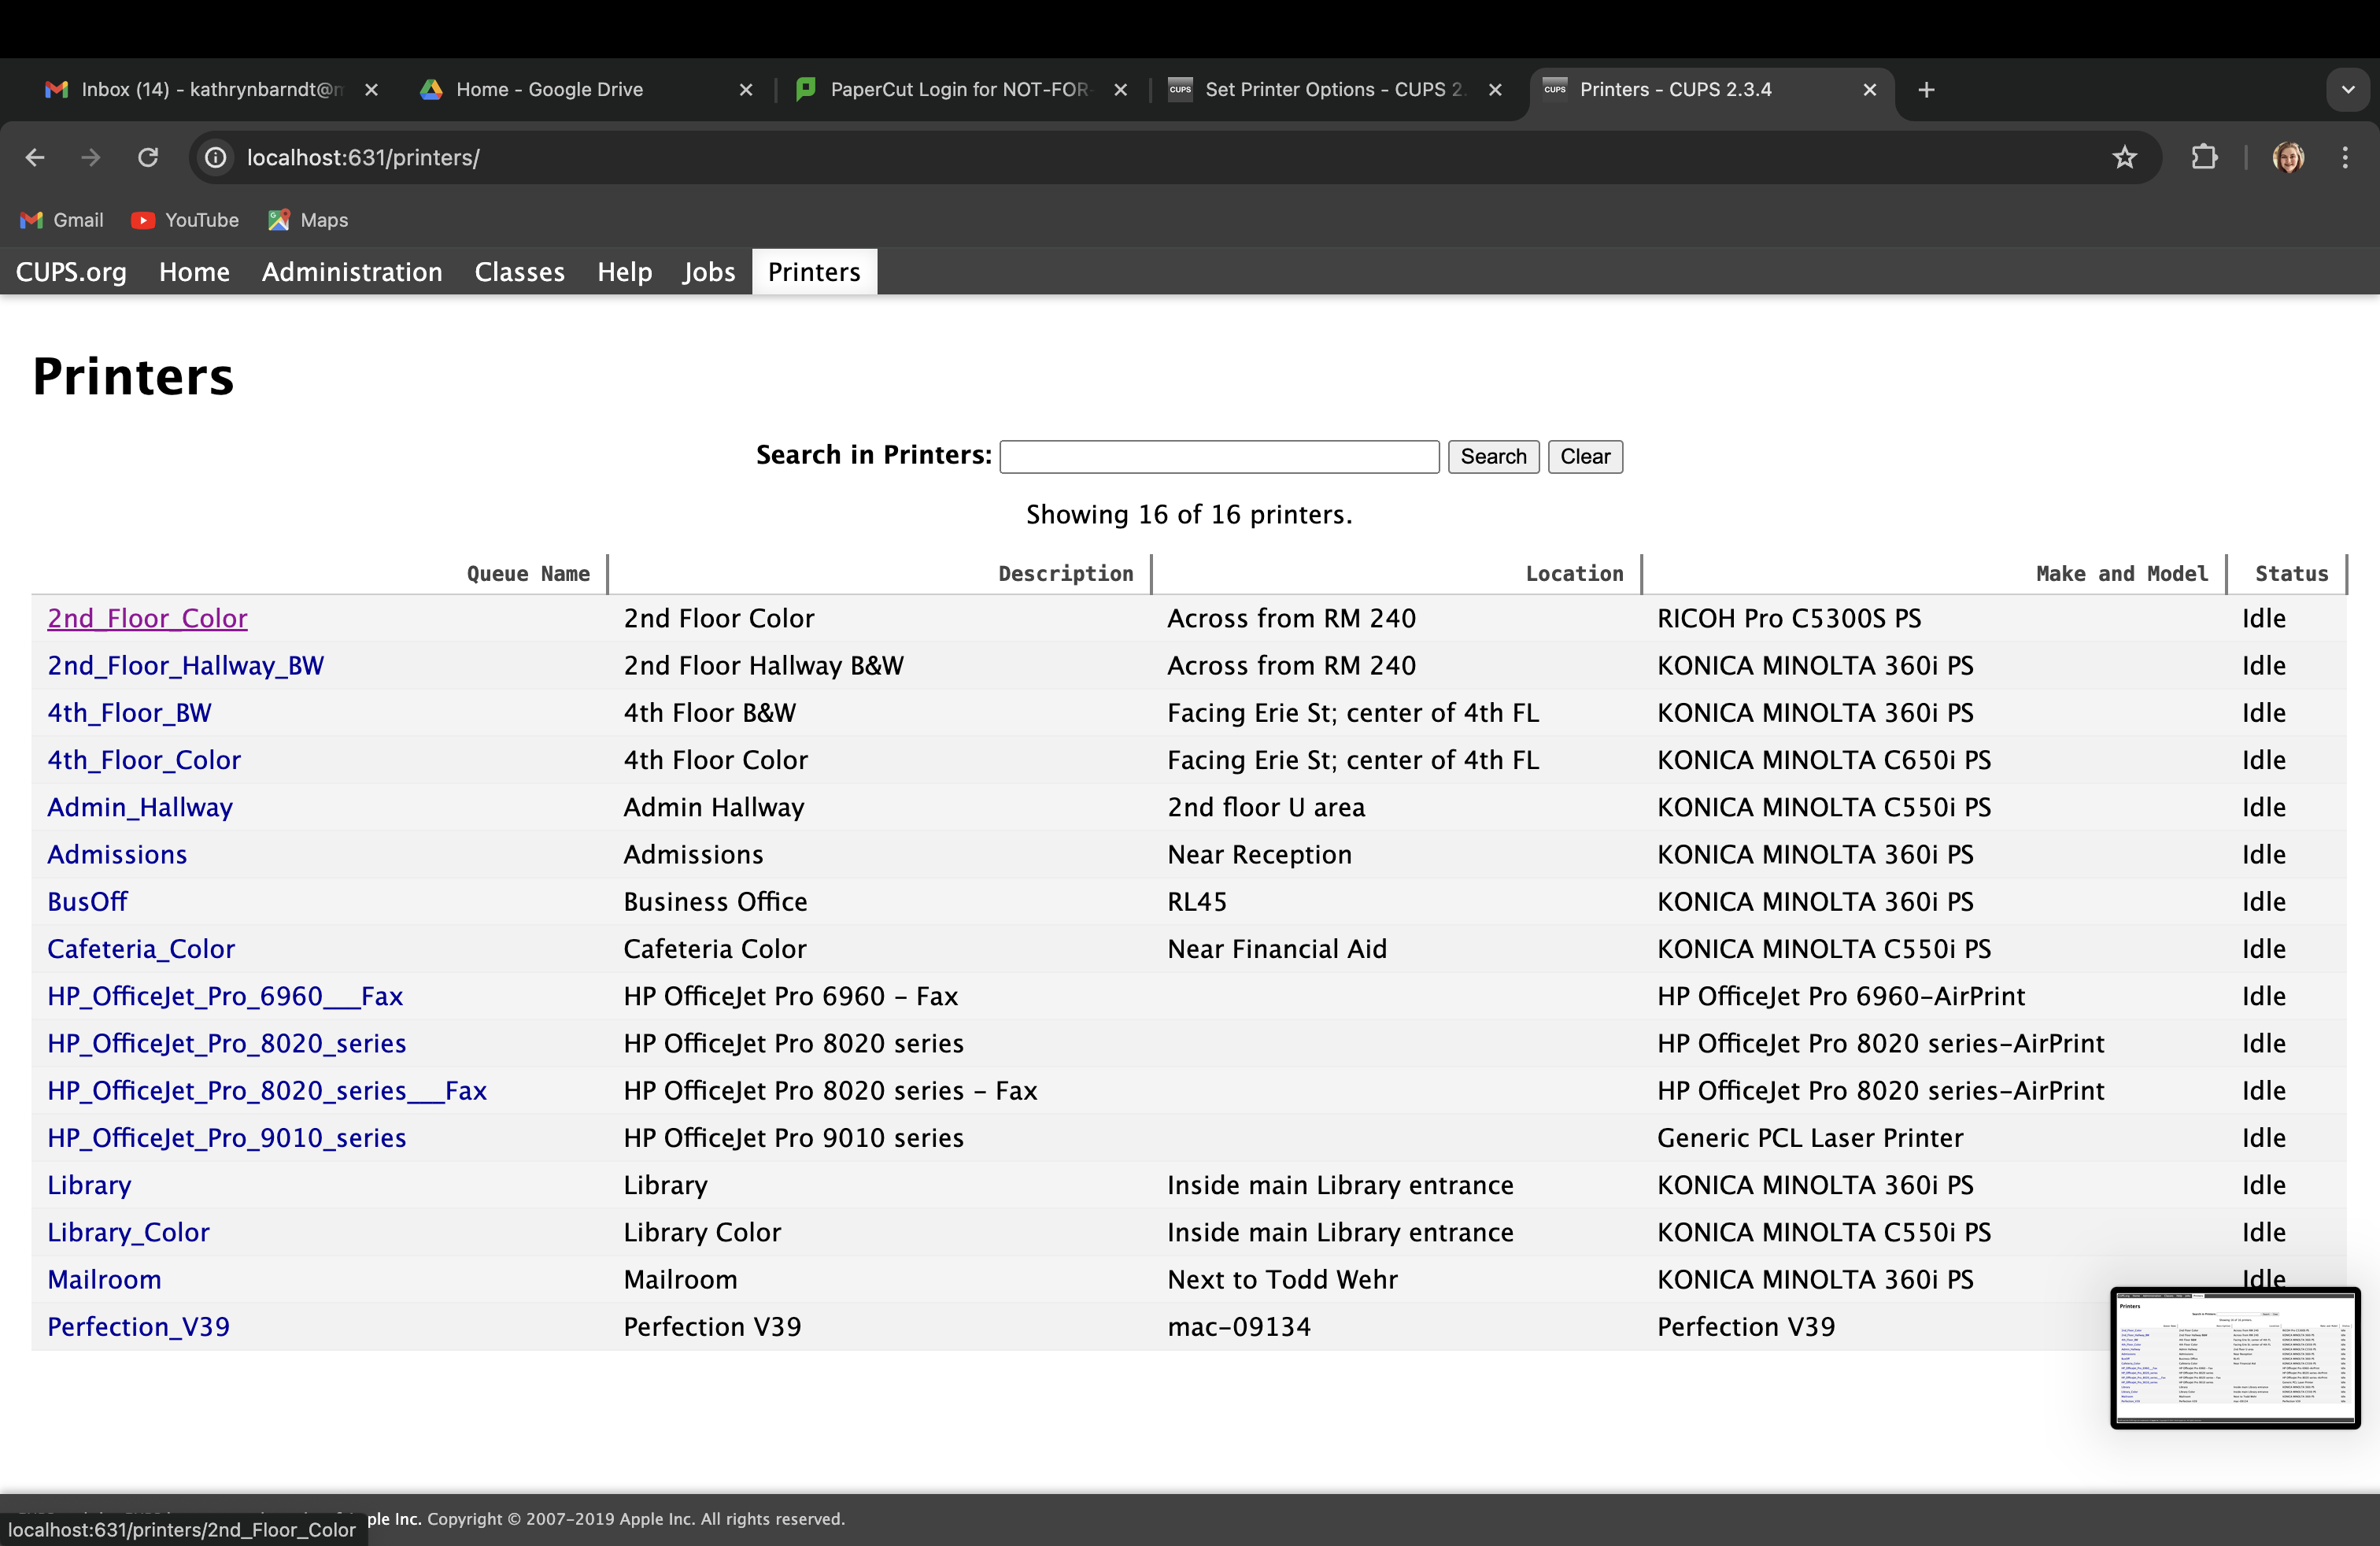Switch to the Set Printer Options CUPS tab
This screenshot has height=1546, width=2380.
pos(1334,90)
